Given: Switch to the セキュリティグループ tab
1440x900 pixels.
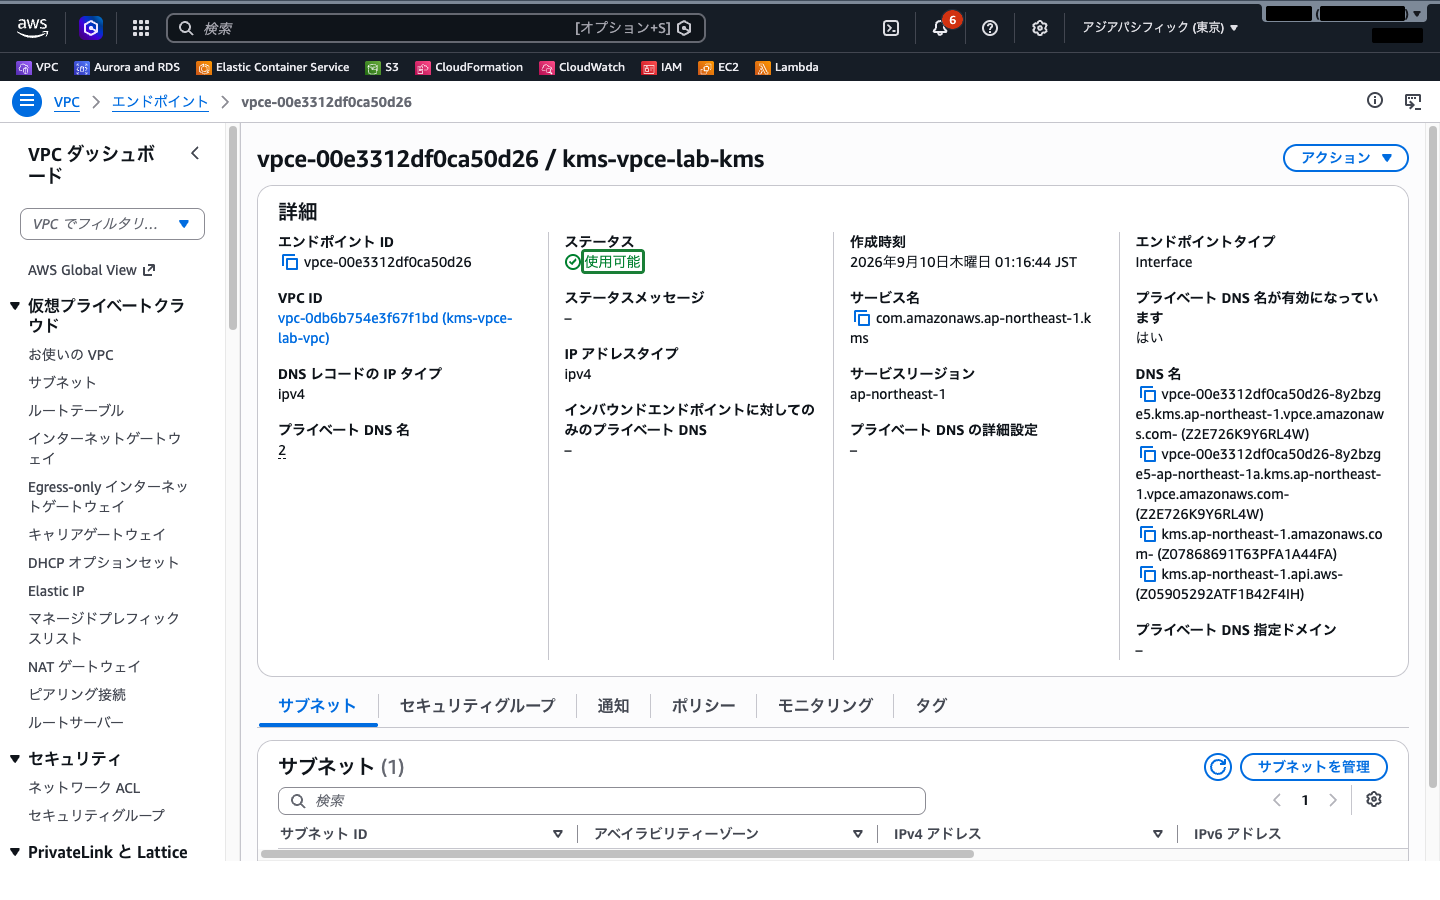Looking at the screenshot, I should [x=477, y=705].
